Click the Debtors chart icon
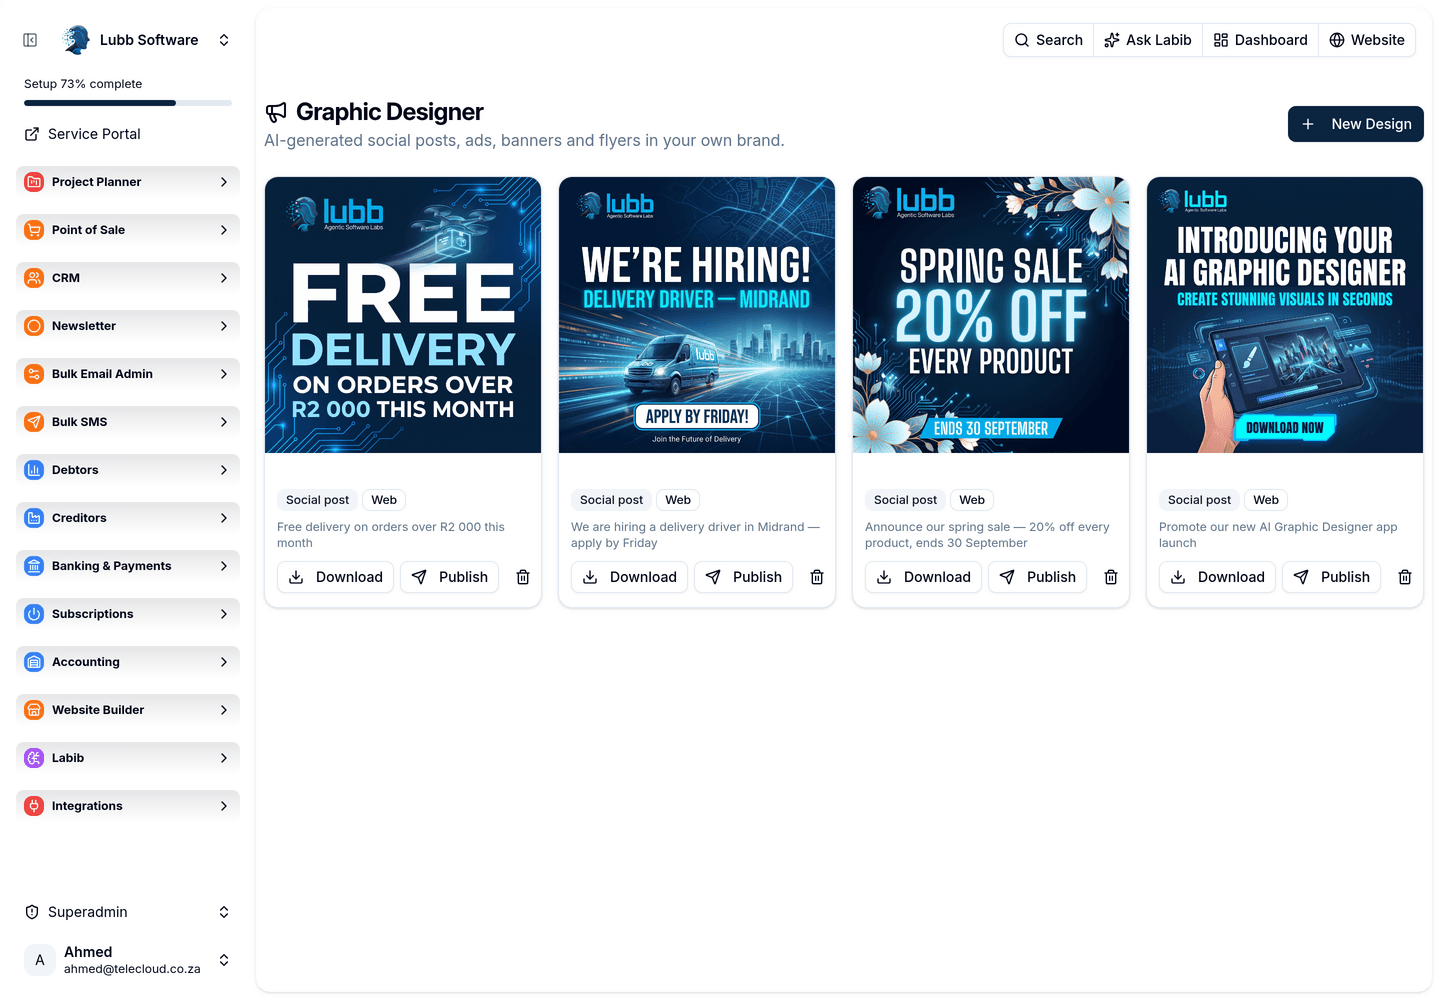 pyautogui.click(x=34, y=470)
